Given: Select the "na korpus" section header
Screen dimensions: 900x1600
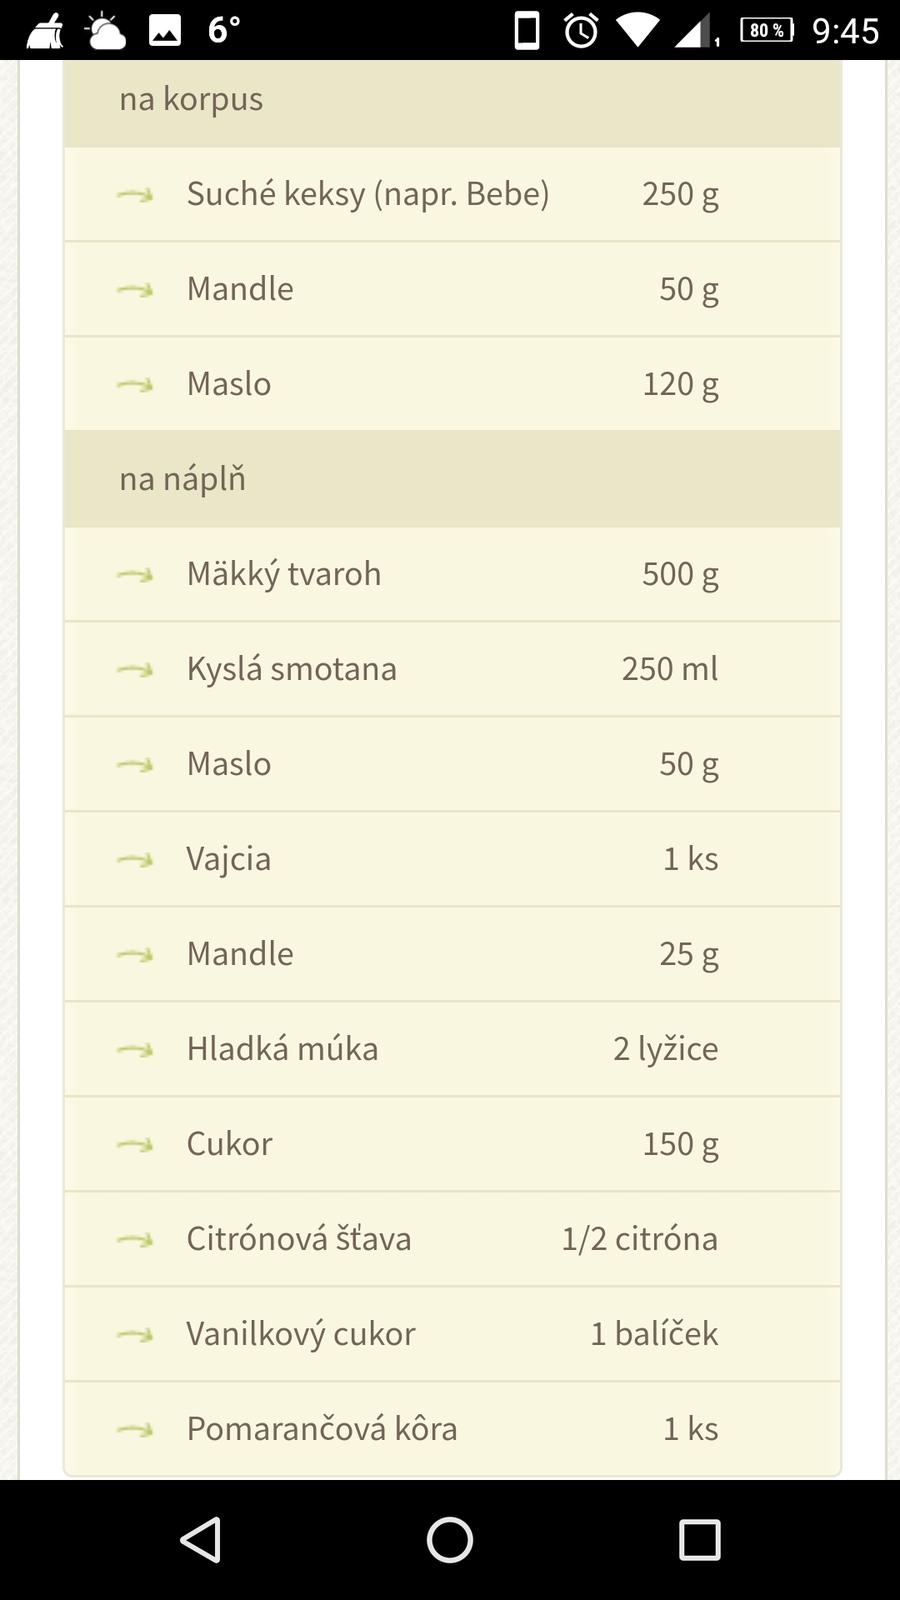Looking at the screenshot, I should [191, 99].
